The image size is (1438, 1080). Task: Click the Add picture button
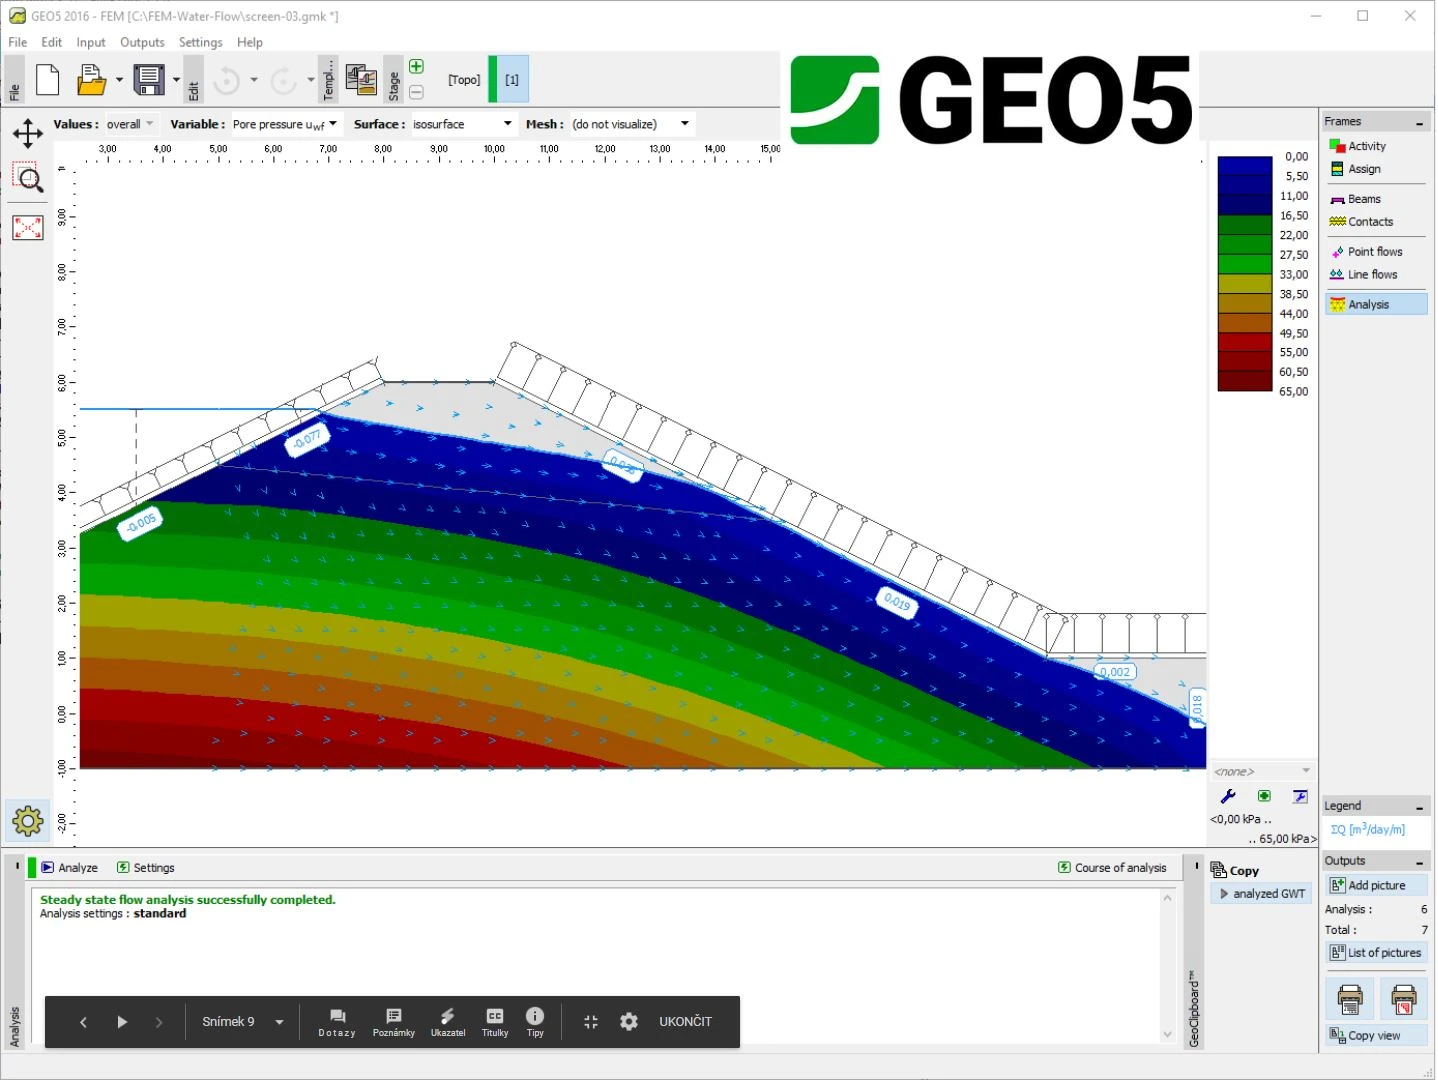1376,886
